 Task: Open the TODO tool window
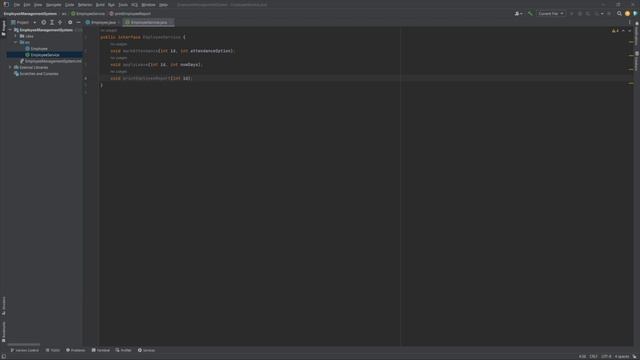(53, 350)
